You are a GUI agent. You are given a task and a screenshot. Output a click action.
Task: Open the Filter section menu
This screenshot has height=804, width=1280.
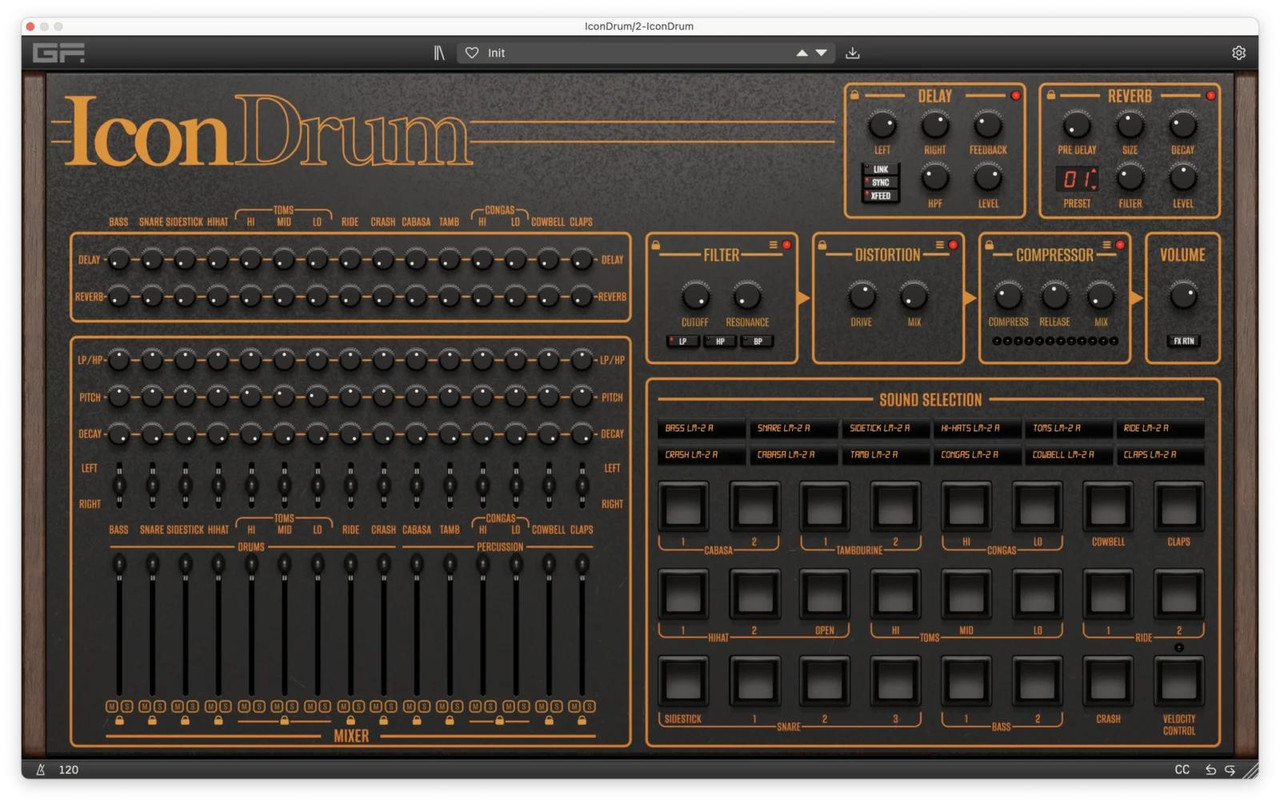point(773,245)
